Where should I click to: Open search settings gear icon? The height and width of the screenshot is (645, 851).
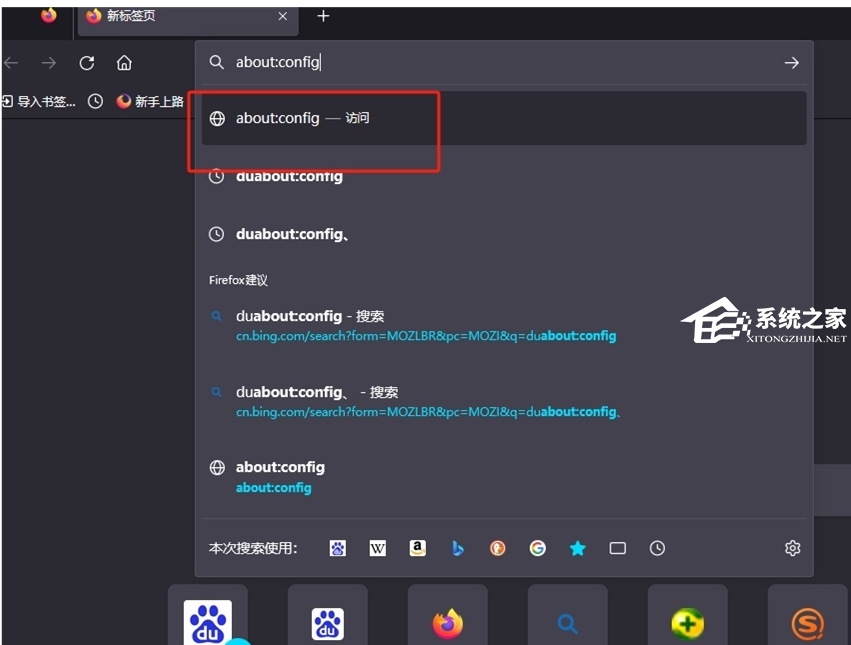792,548
